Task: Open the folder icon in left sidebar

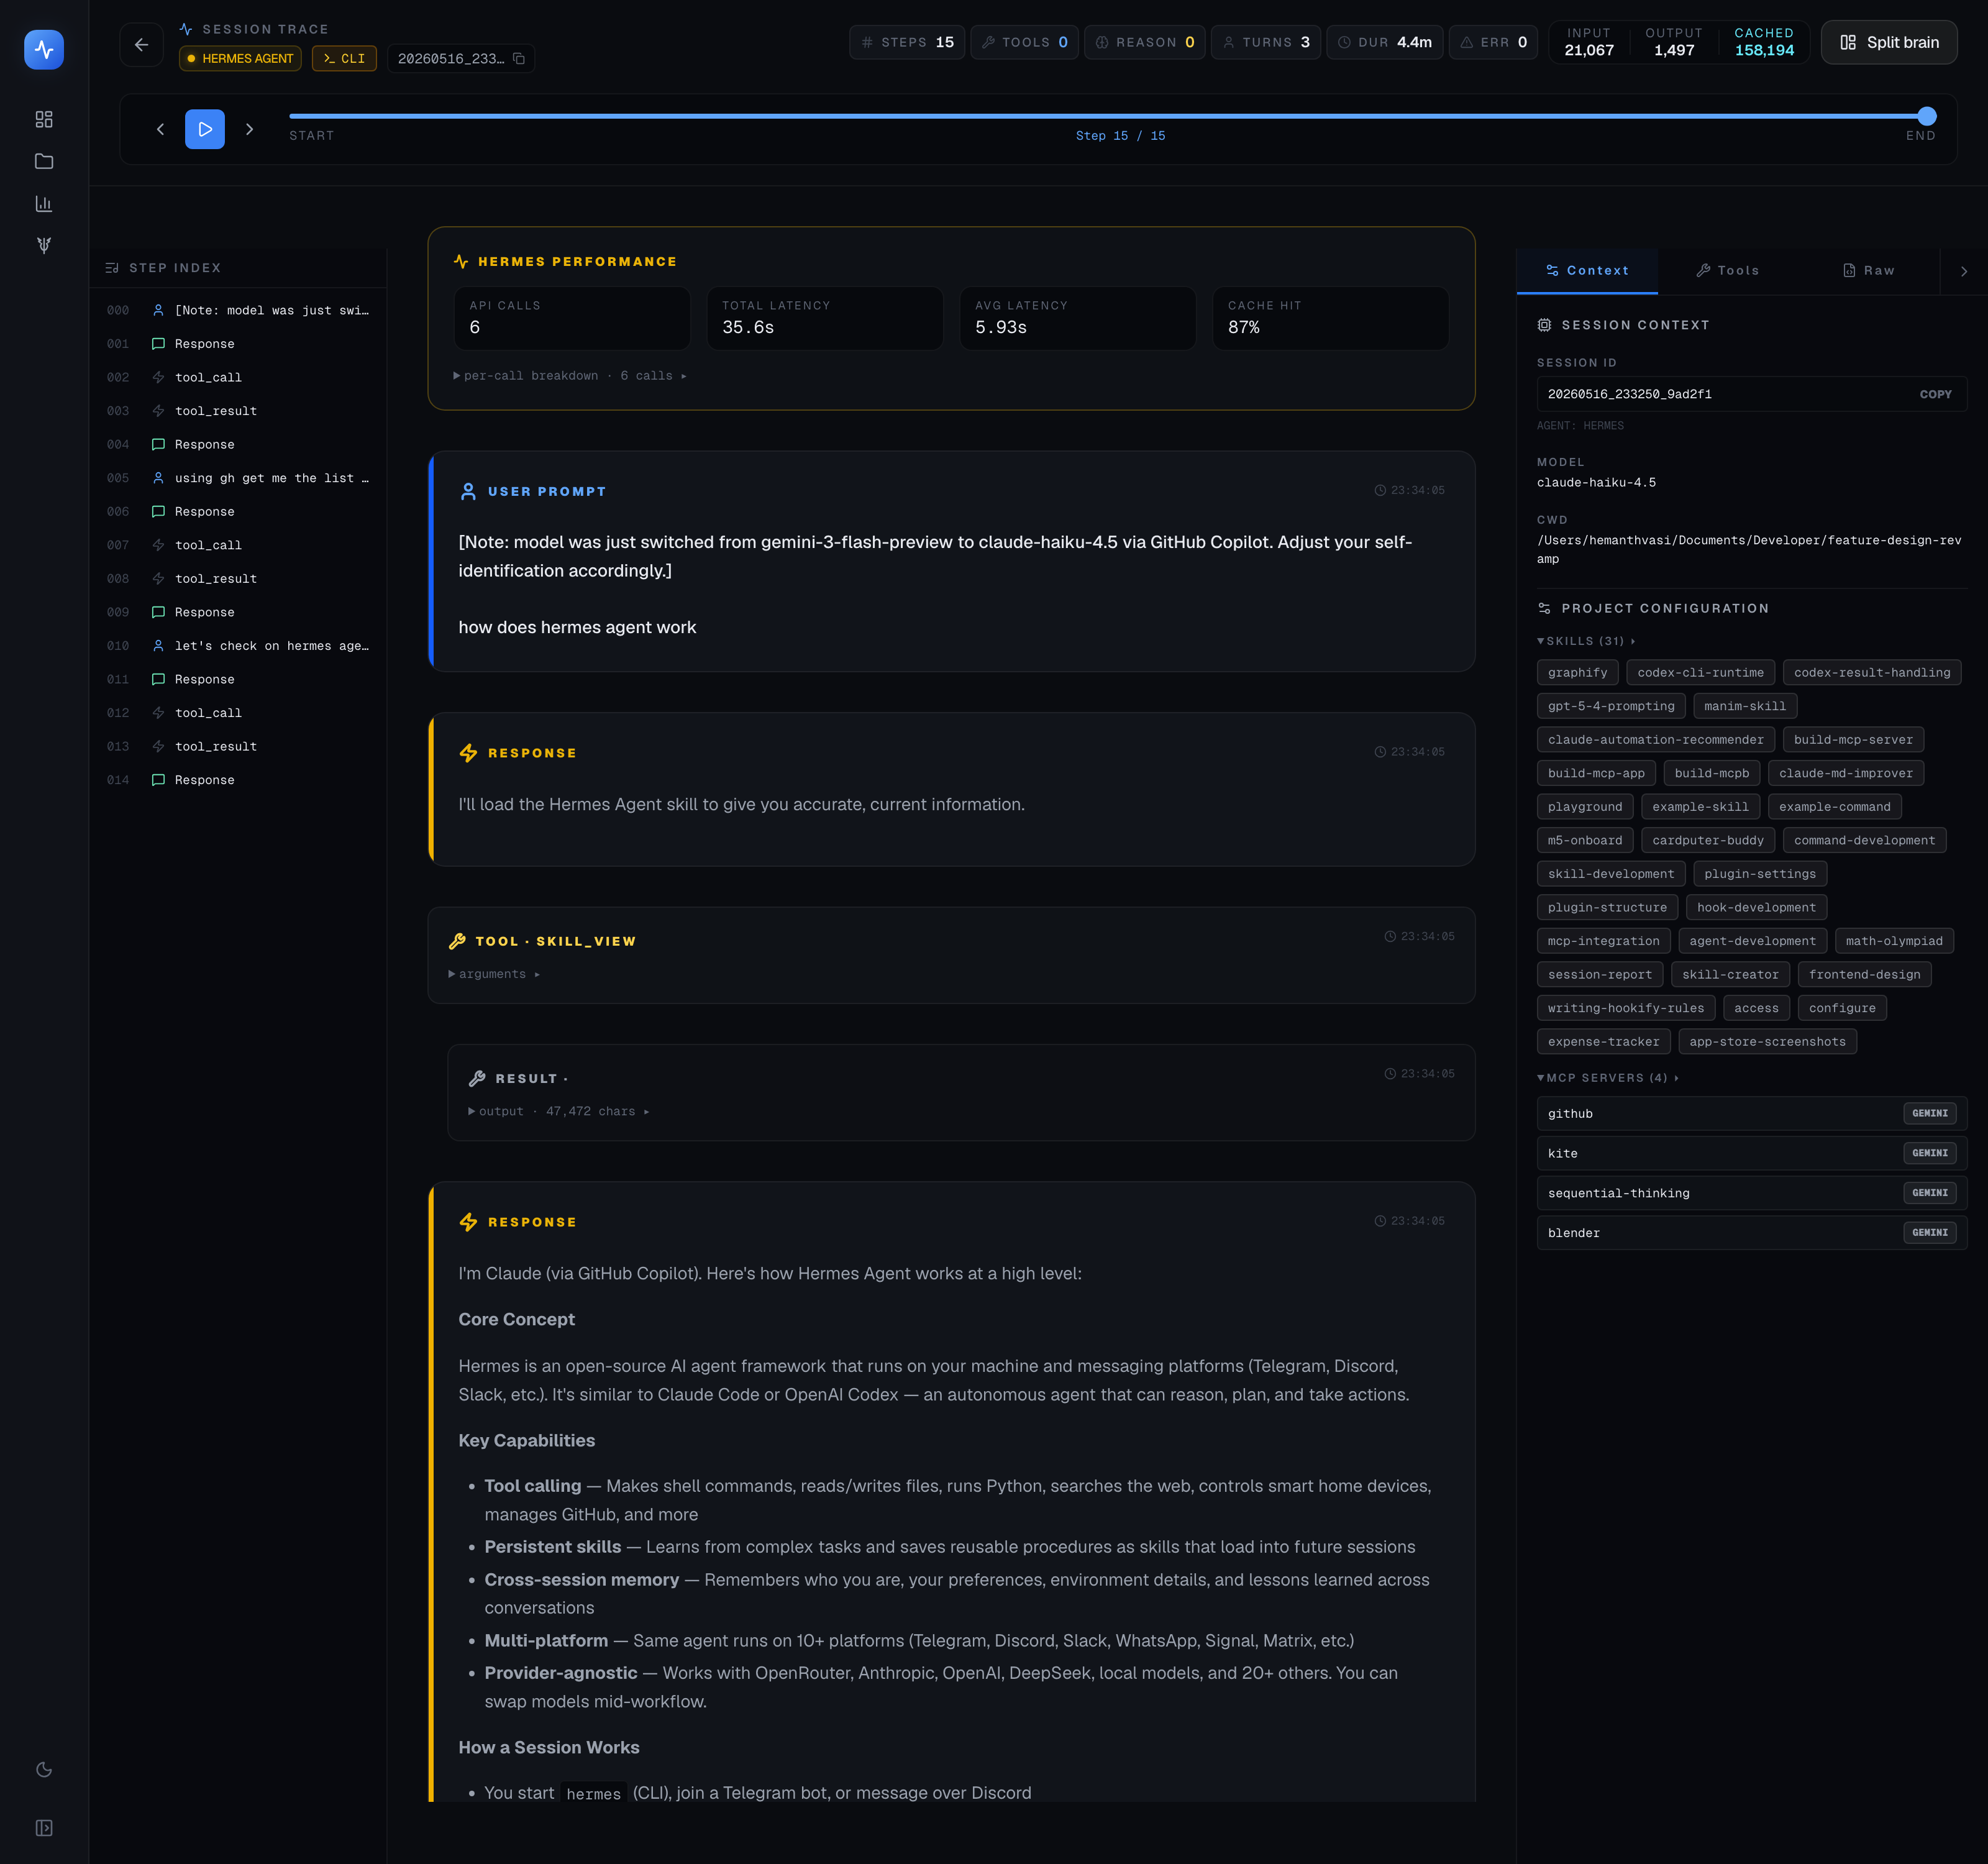Action: (x=44, y=161)
